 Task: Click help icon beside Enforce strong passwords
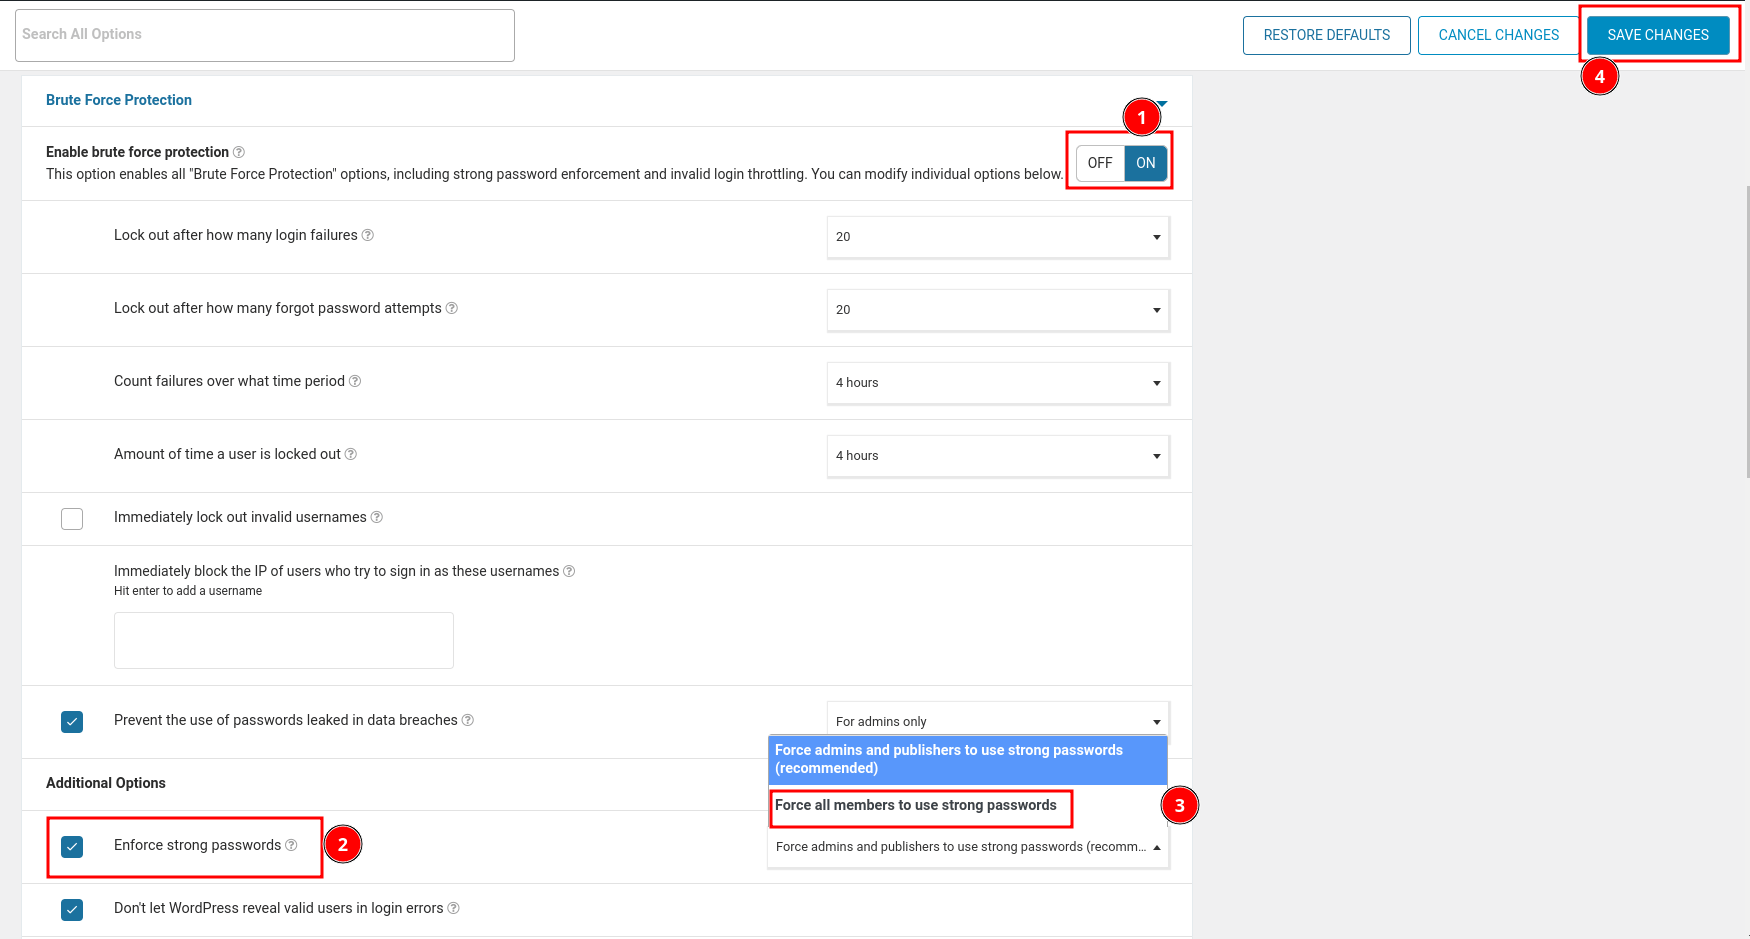pyautogui.click(x=291, y=845)
